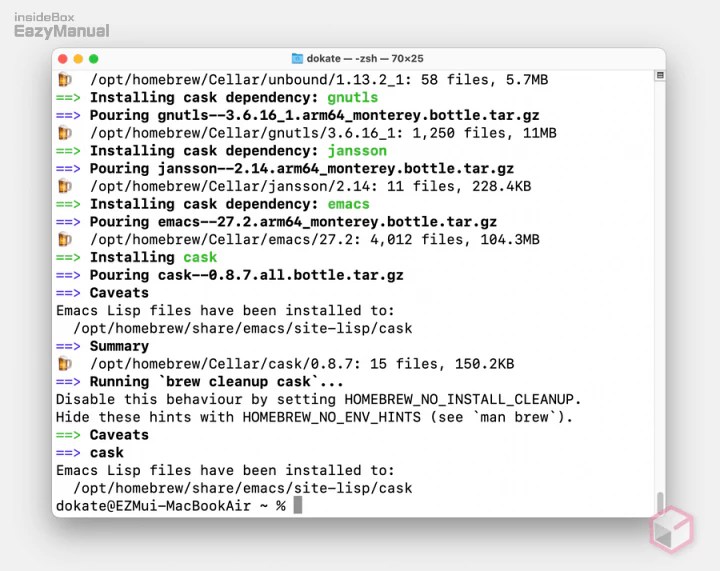The image size is (720, 571).
Task: Click the green word 'cask' after Installing
Action: pos(200,258)
